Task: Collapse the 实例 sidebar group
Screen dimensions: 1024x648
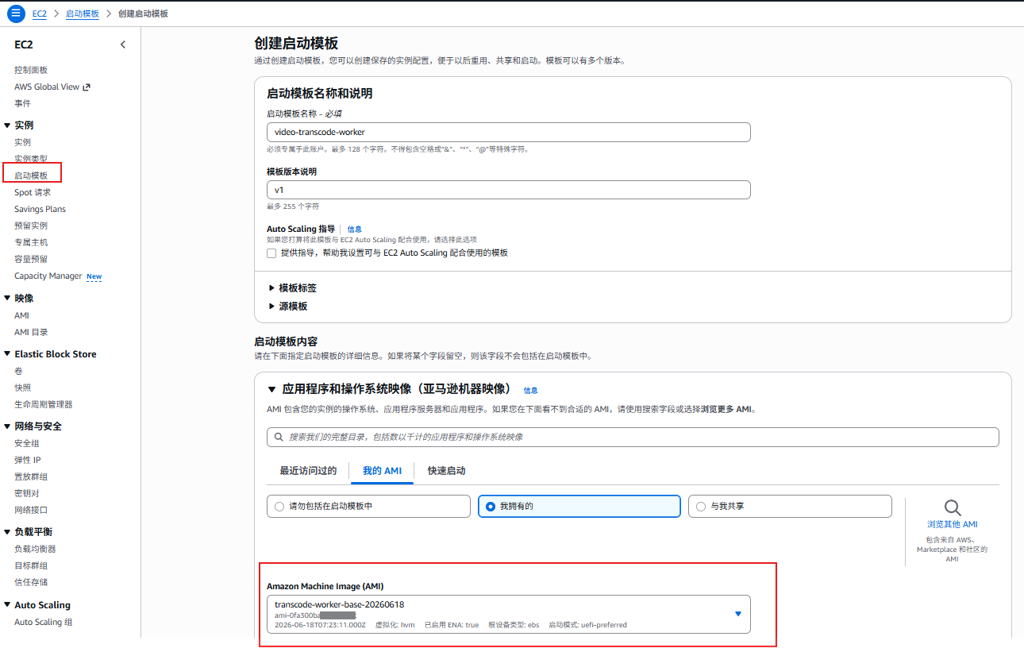Action: [7, 125]
